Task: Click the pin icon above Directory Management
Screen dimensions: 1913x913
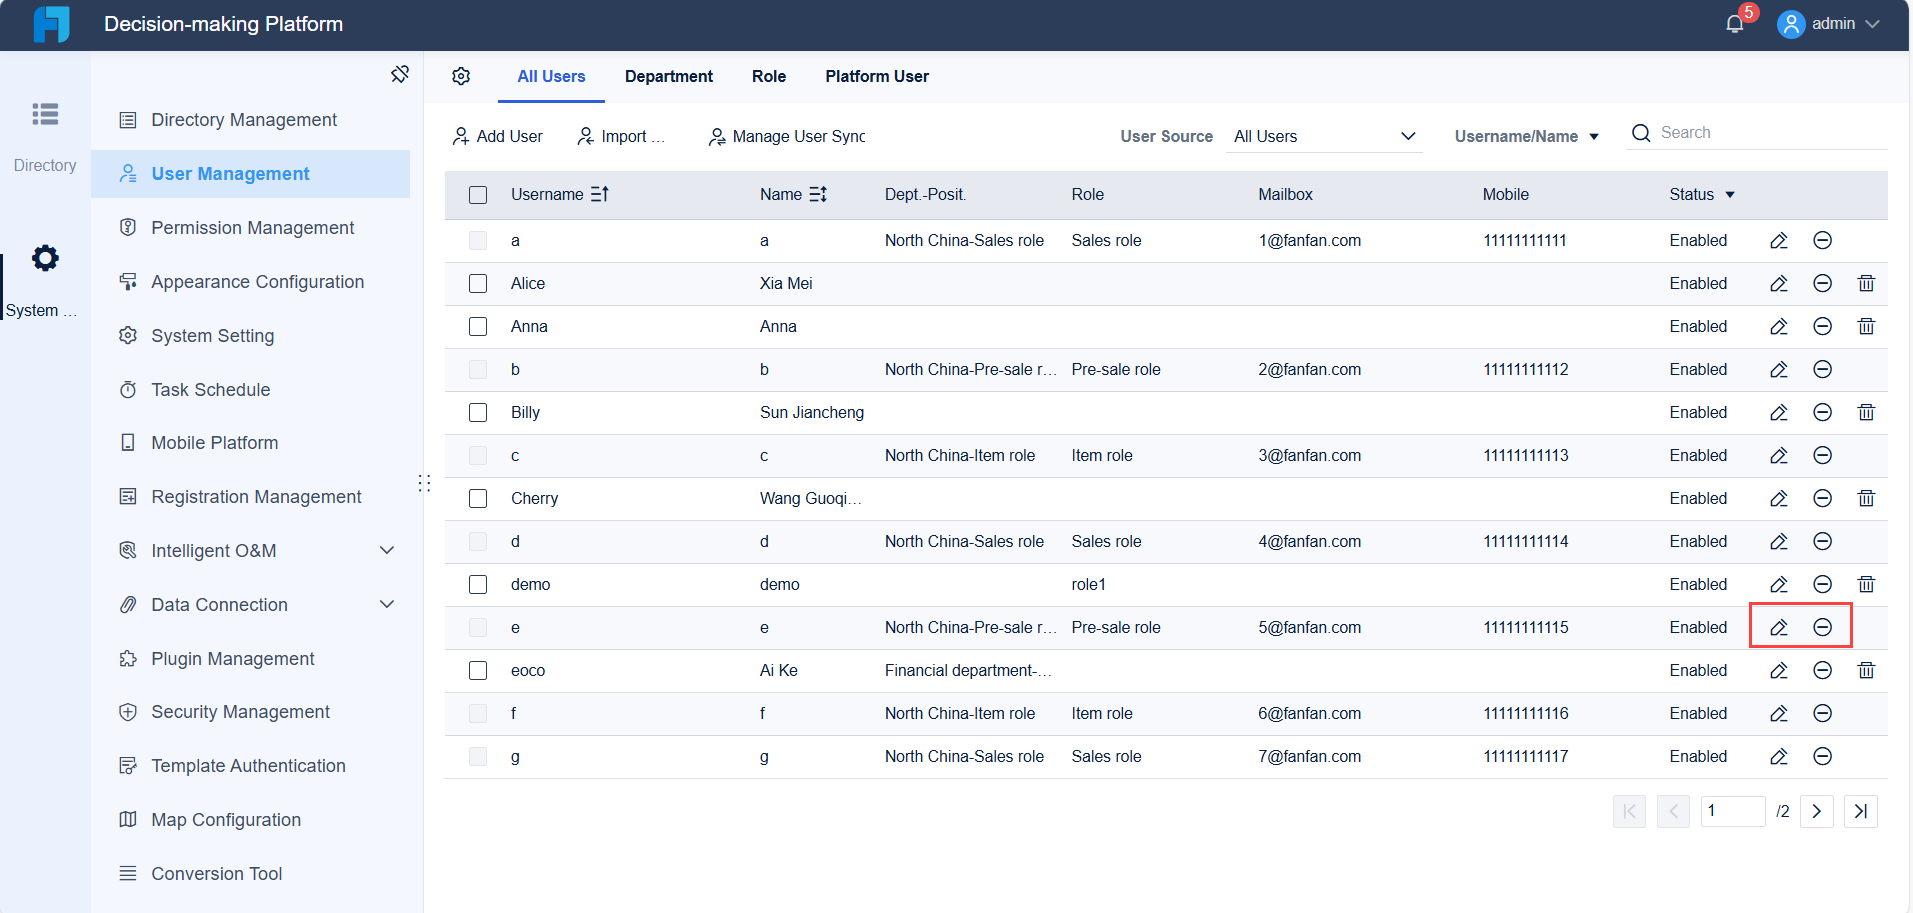Action: click(x=400, y=73)
